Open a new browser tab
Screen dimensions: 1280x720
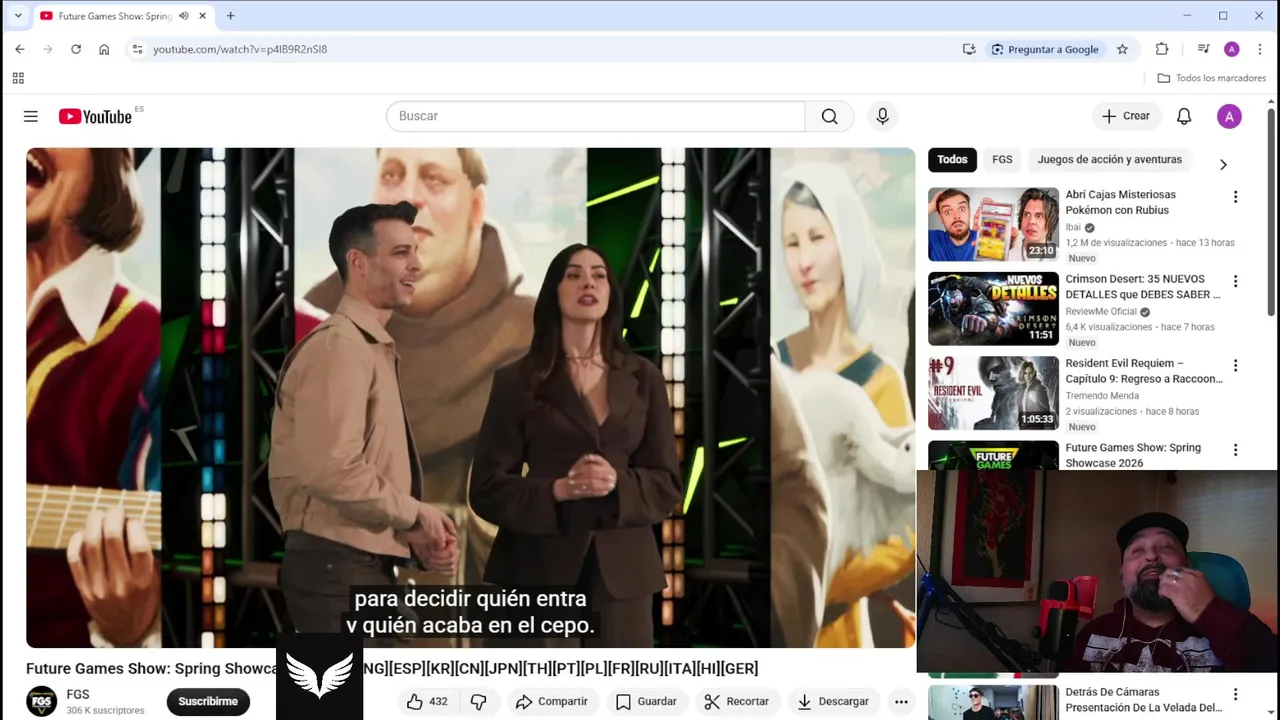(x=231, y=16)
